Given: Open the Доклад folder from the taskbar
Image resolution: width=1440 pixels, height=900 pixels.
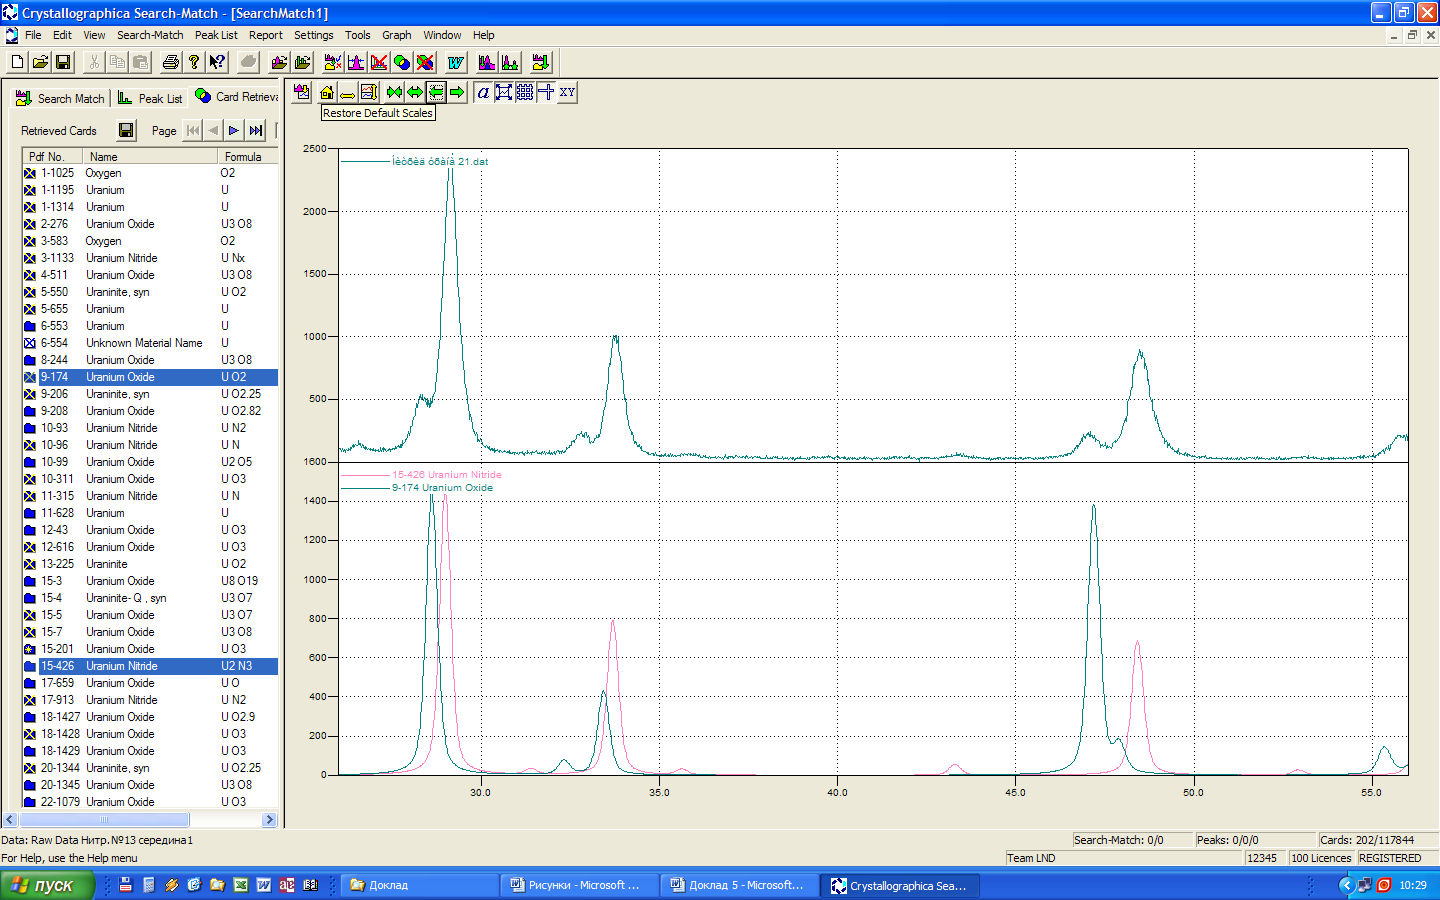Looking at the screenshot, I should (x=419, y=885).
